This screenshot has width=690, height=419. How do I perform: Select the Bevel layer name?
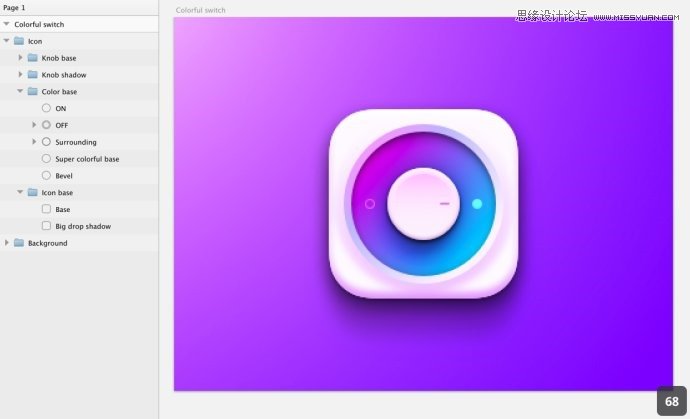tap(64, 176)
